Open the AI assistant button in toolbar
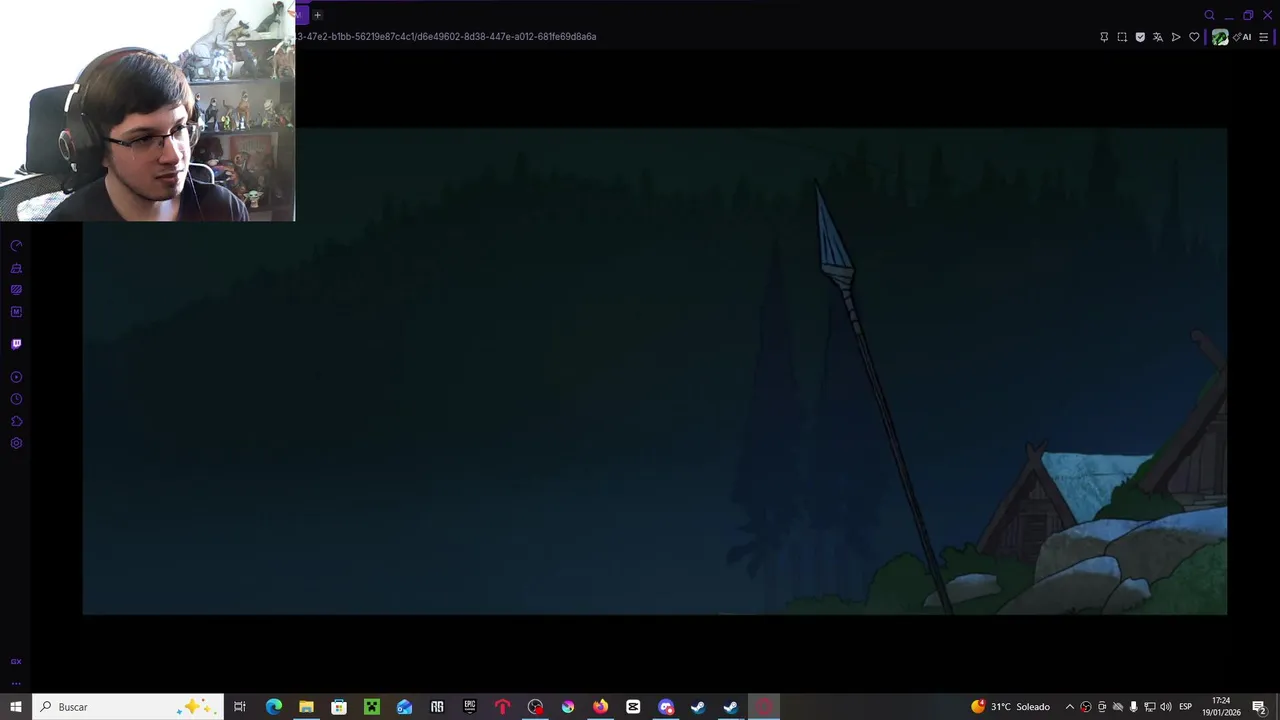 [x=1243, y=37]
